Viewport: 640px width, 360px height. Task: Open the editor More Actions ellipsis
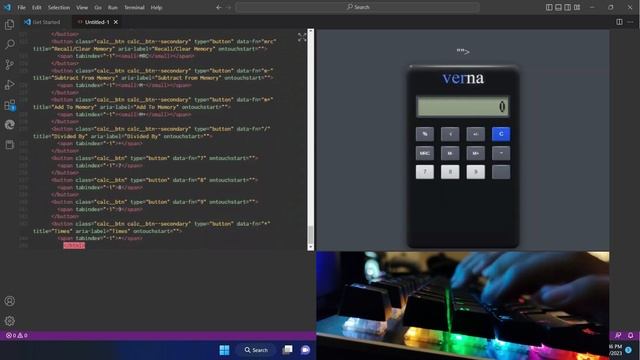[630, 22]
